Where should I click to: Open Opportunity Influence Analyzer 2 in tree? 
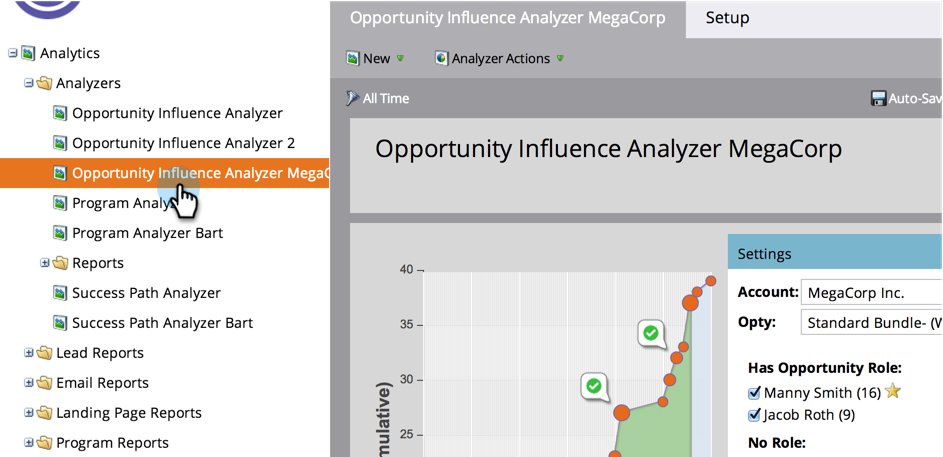183,143
